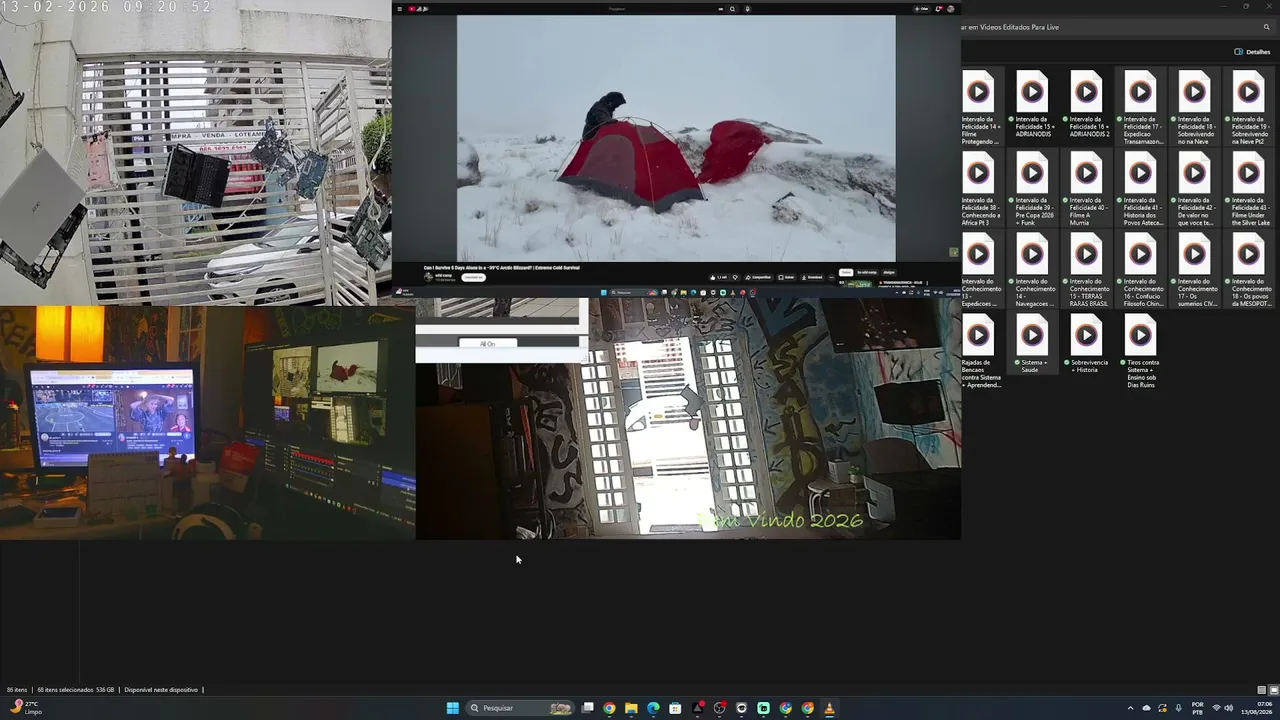The width and height of the screenshot is (1280, 720).
Task: Select file Intervalo da Felicidade 18 - Sobrevivendo na Neve
Action: (x=1195, y=107)
